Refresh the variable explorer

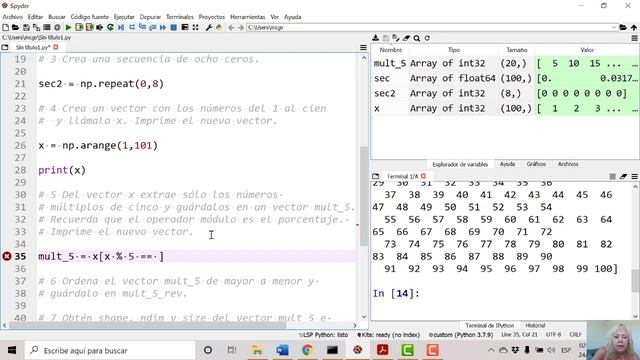pyautogui.click(x=427, y=38)
